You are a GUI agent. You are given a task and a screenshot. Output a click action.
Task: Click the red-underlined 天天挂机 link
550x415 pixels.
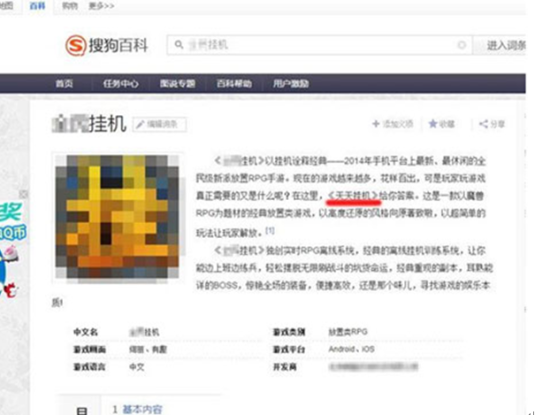354,195
